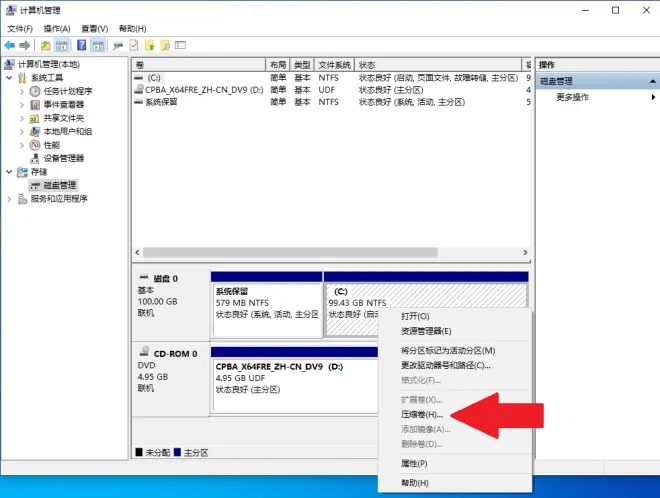Image resolution: width=660 pixels, height=498 pixels.
Task: Sort by the 状态 column header
Action: click(438, 65)
